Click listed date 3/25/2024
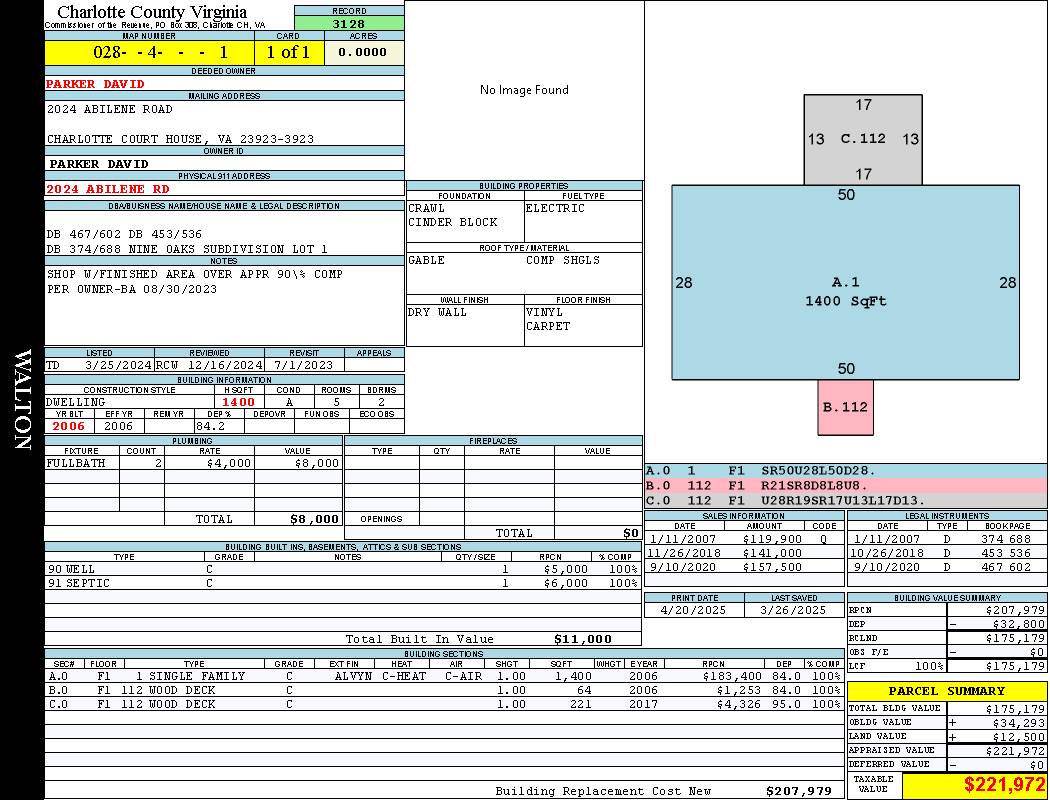Viewport: 1050px width, 800px height. coord(118,366)
